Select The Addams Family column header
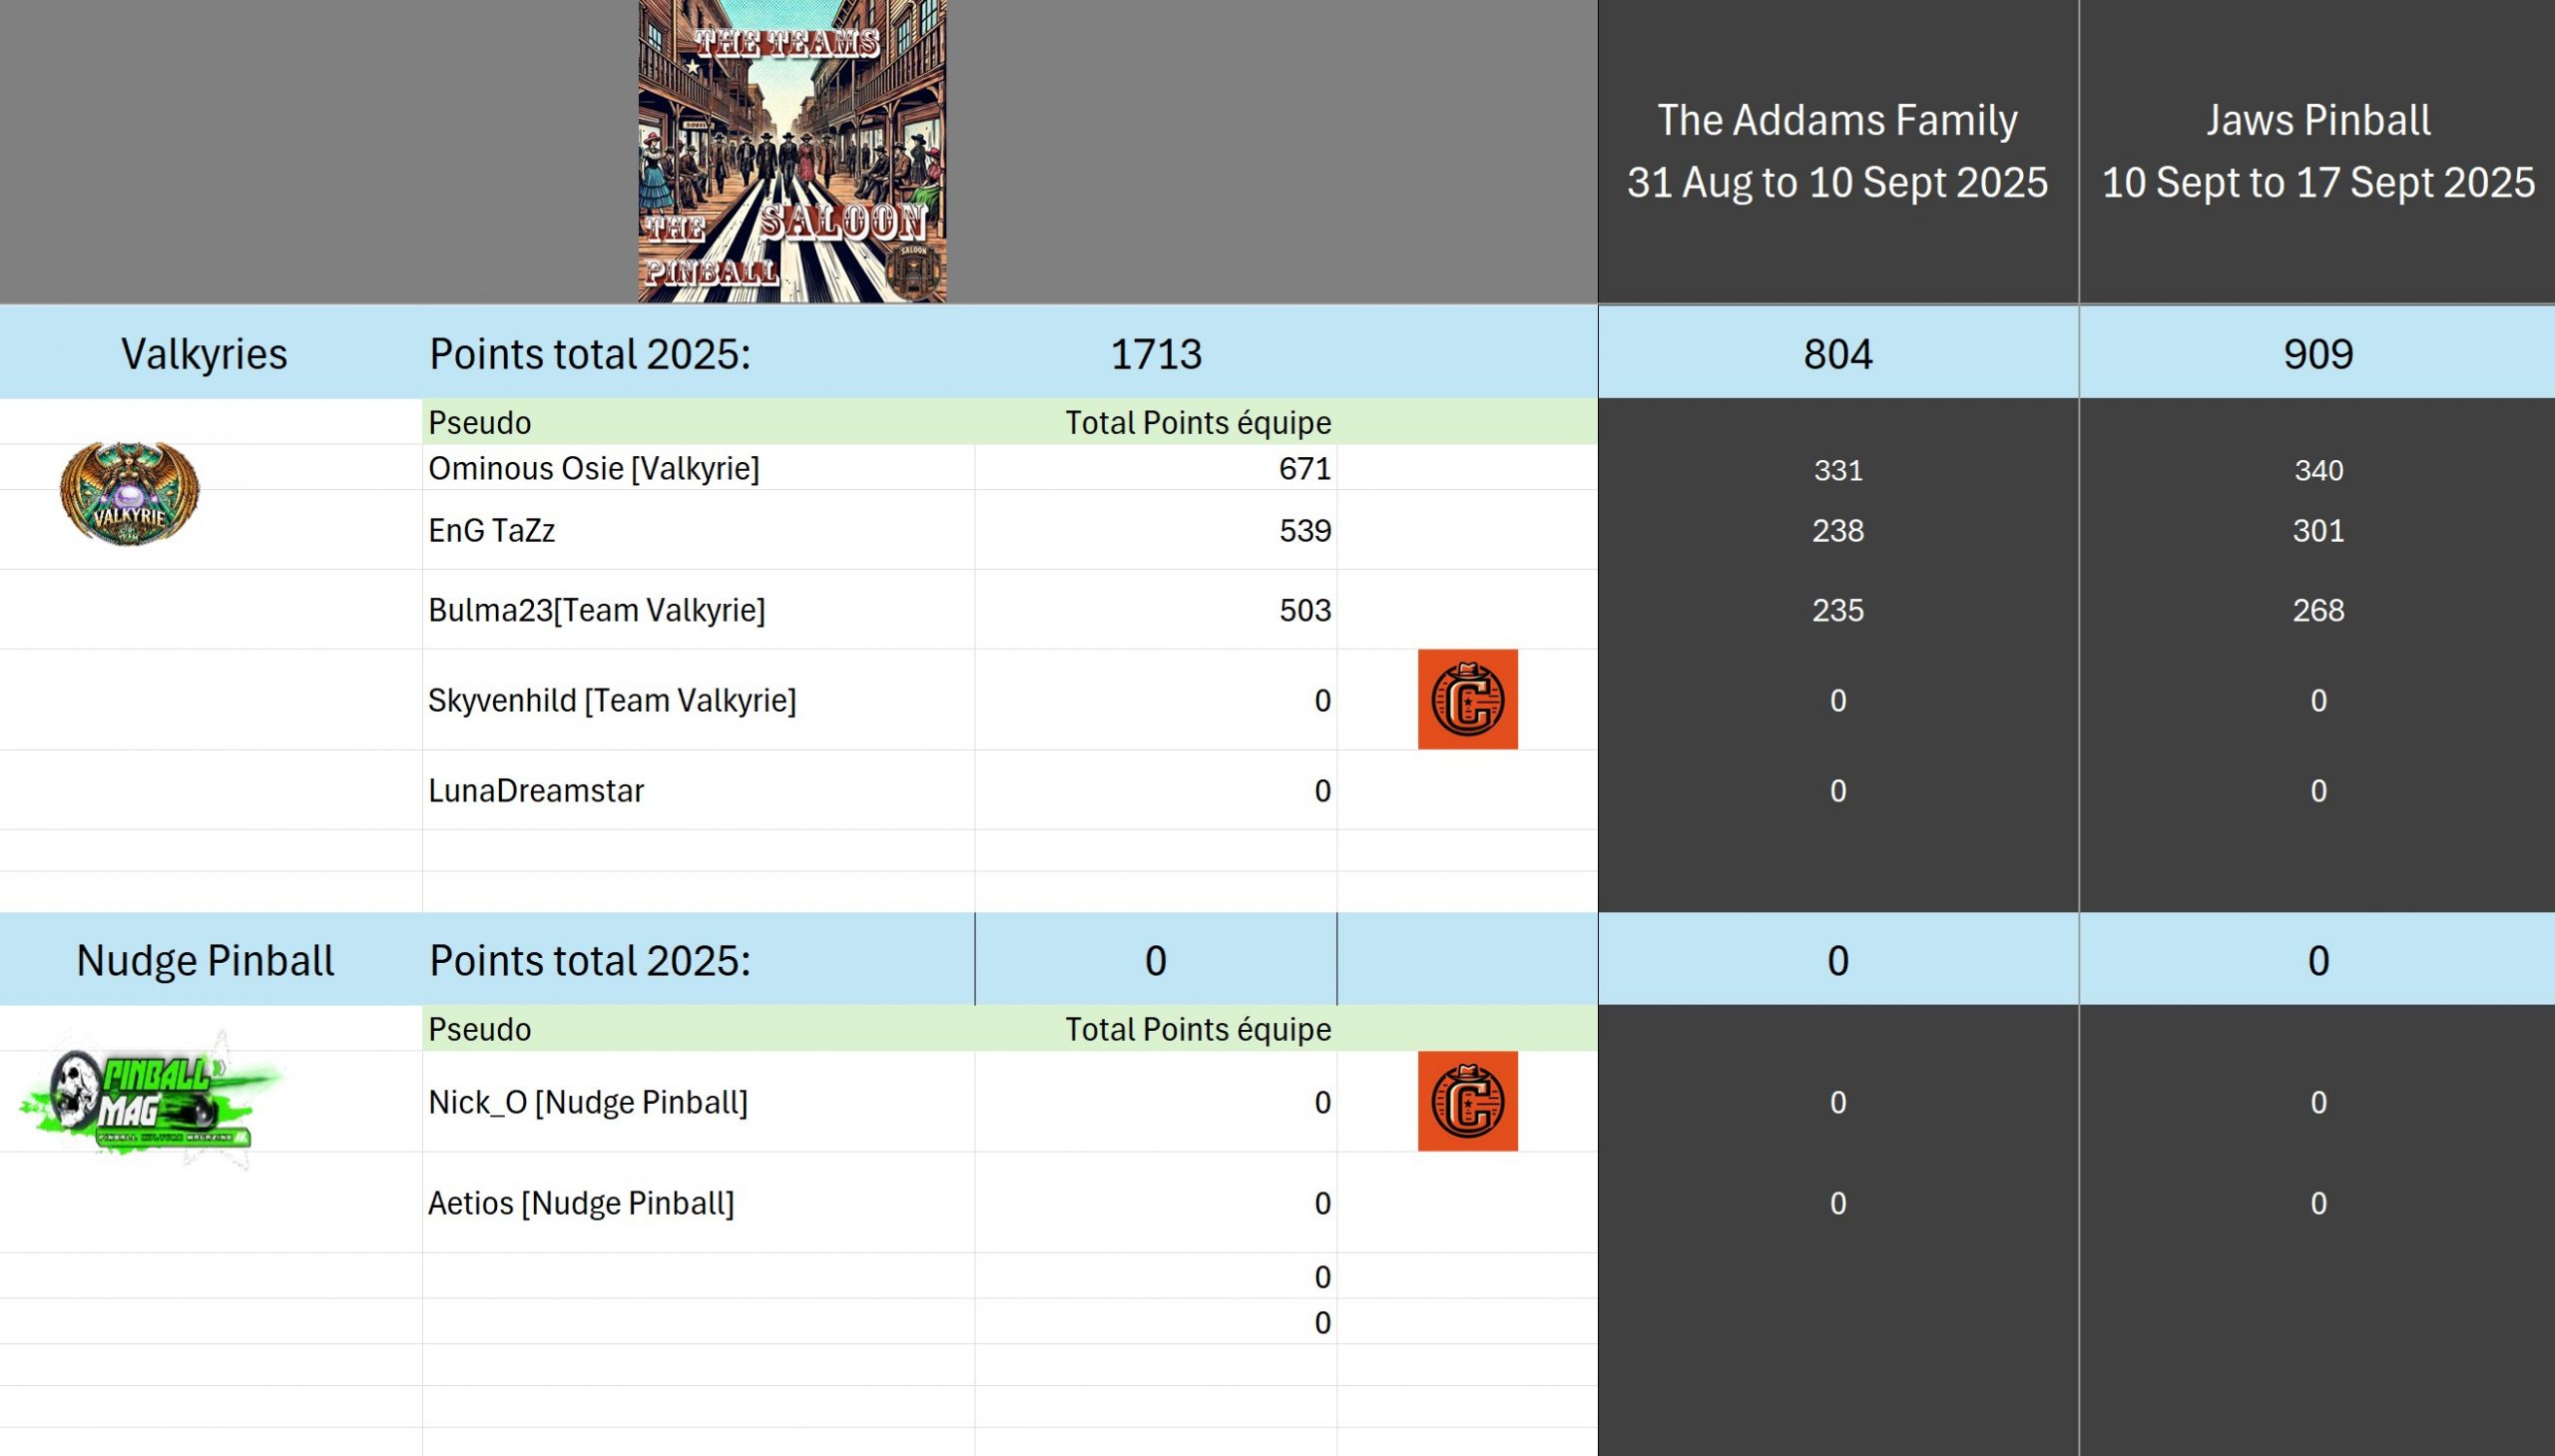 (x=1837, y=151)
